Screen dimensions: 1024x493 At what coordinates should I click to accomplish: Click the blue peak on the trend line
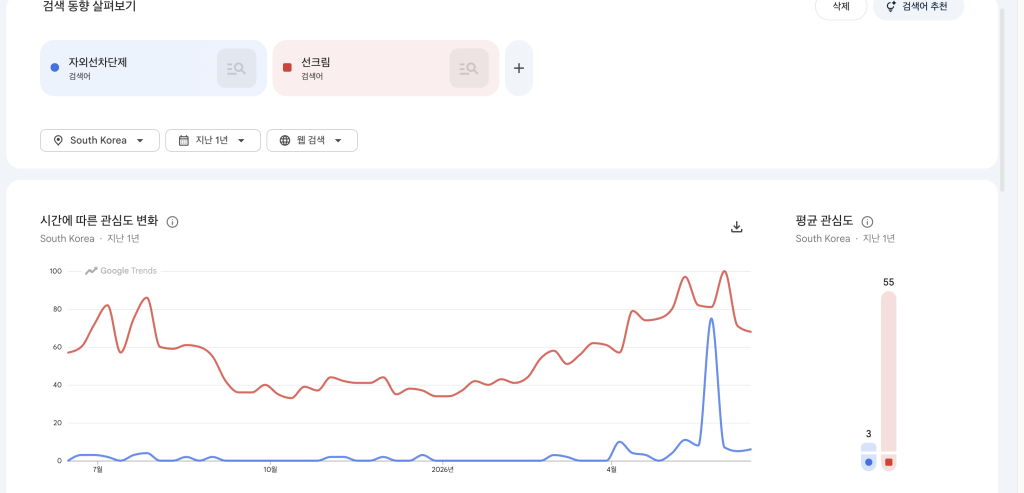pyautogui.click(x=711, y=319)
